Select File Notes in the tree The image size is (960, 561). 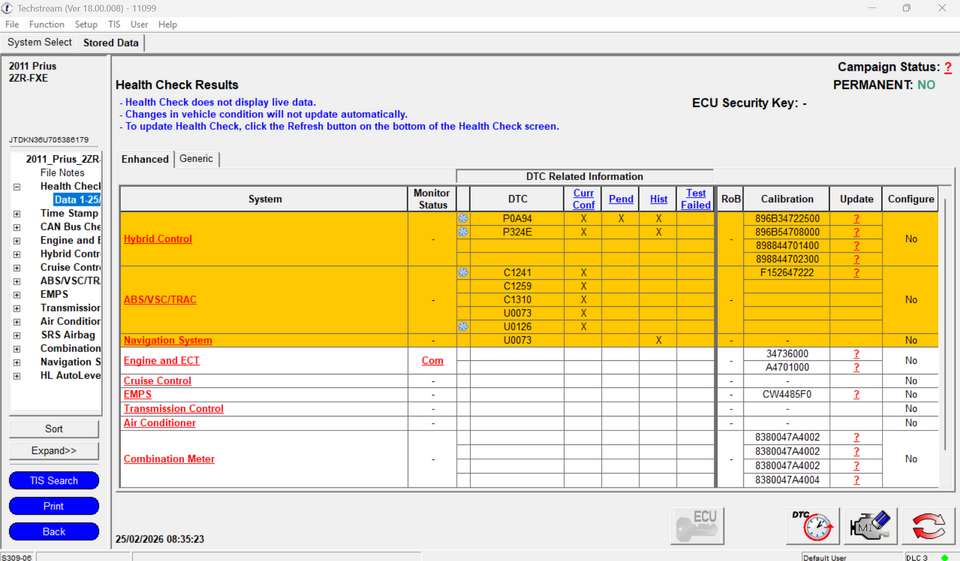click(x=62, y=173)
